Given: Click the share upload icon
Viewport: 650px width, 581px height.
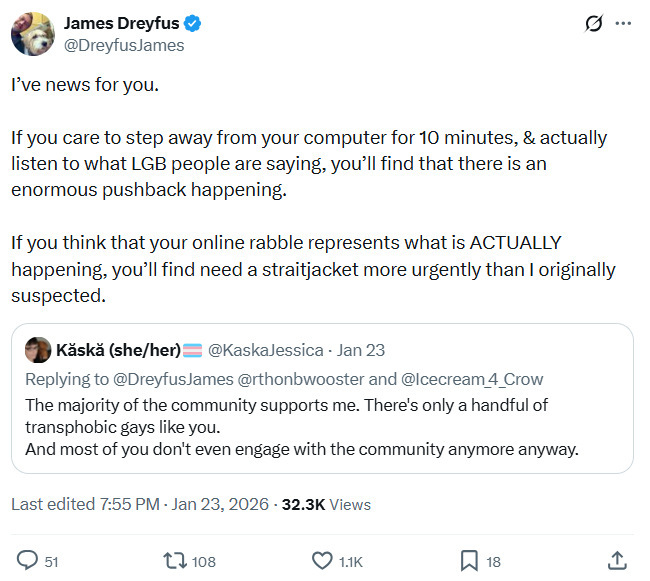Looking at the screenshot, I should [617, 561].
